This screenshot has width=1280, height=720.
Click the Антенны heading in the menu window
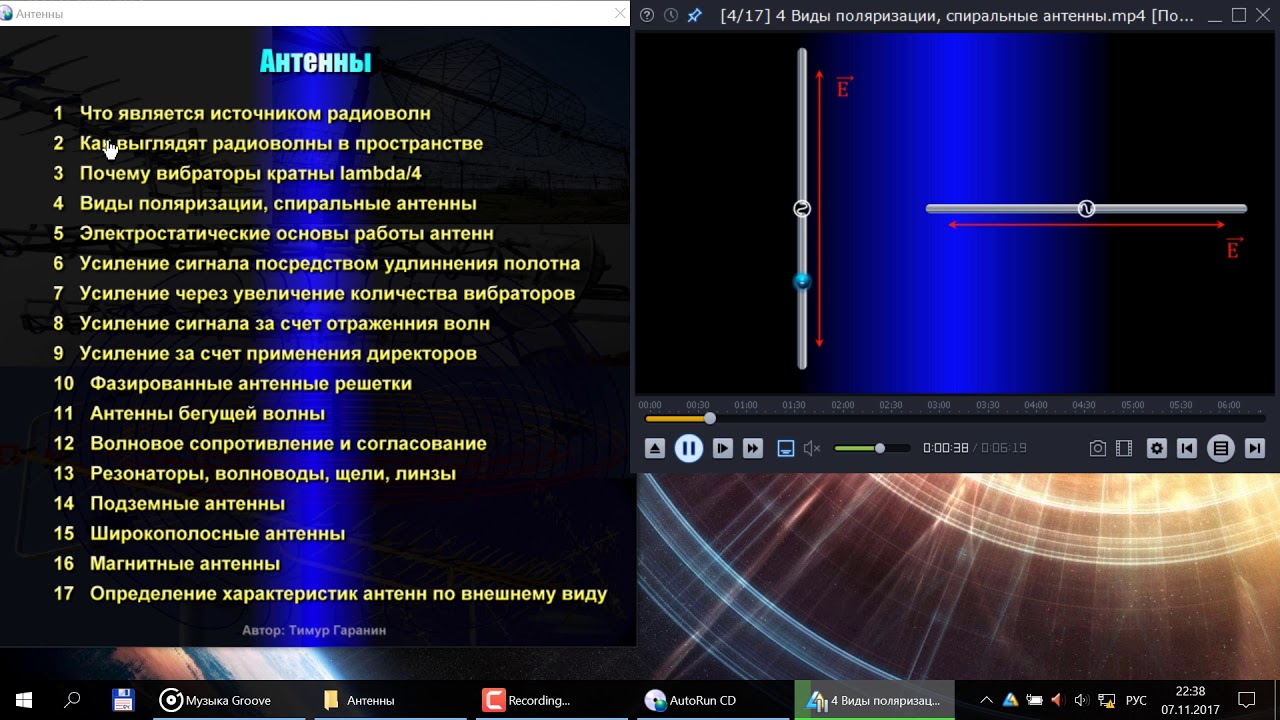[315, 61]
